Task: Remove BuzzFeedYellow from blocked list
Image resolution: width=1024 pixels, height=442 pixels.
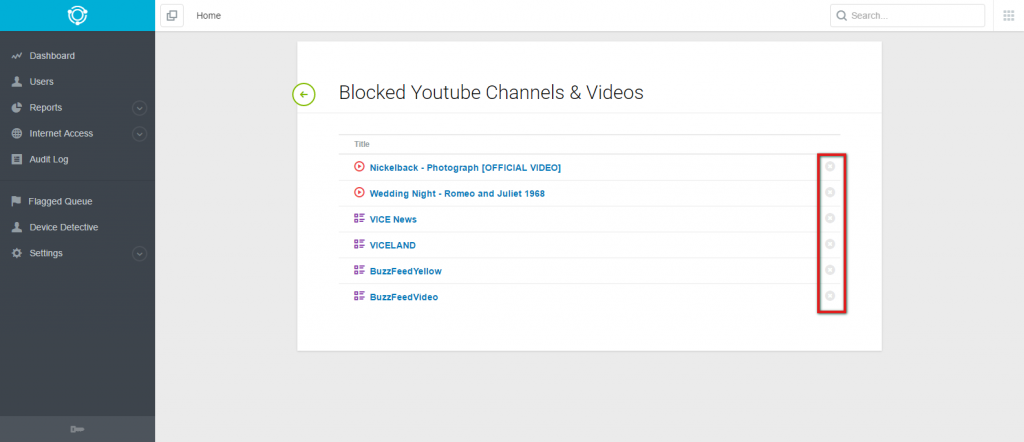Action: click(x=830, y=270)
